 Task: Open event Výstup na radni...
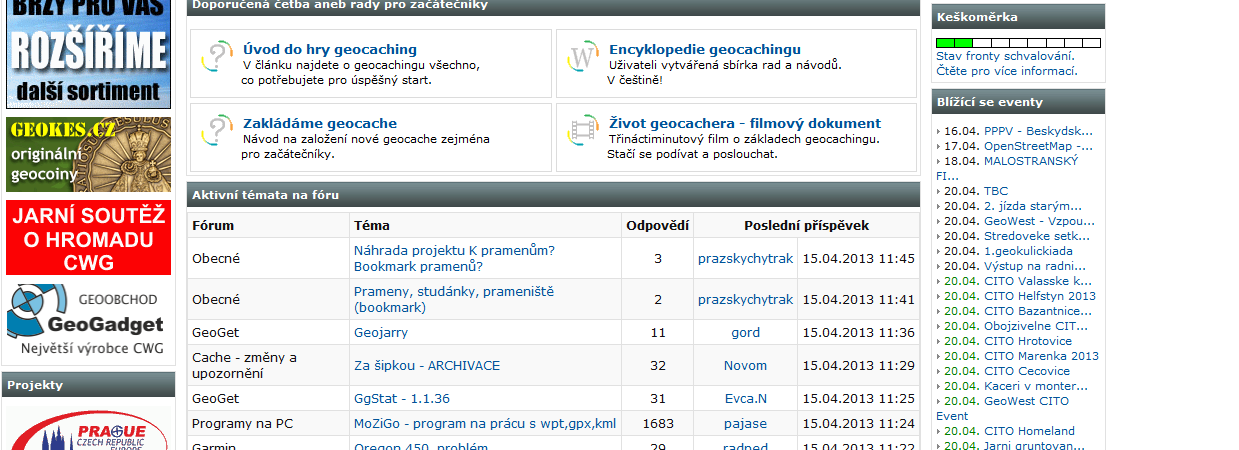[x=1035, y=265]
